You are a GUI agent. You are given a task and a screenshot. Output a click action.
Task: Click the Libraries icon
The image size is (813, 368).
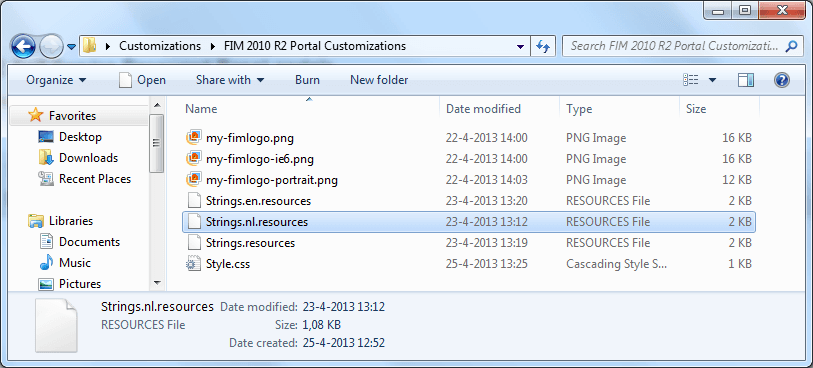coord(35,221)
